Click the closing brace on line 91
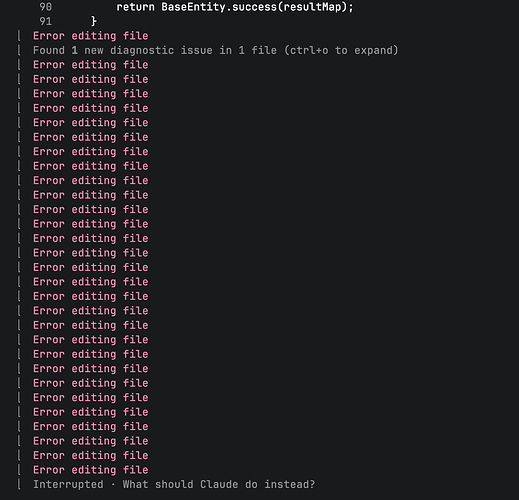The height and width of the screenshot is (500, 519). (x=94, y=21)
